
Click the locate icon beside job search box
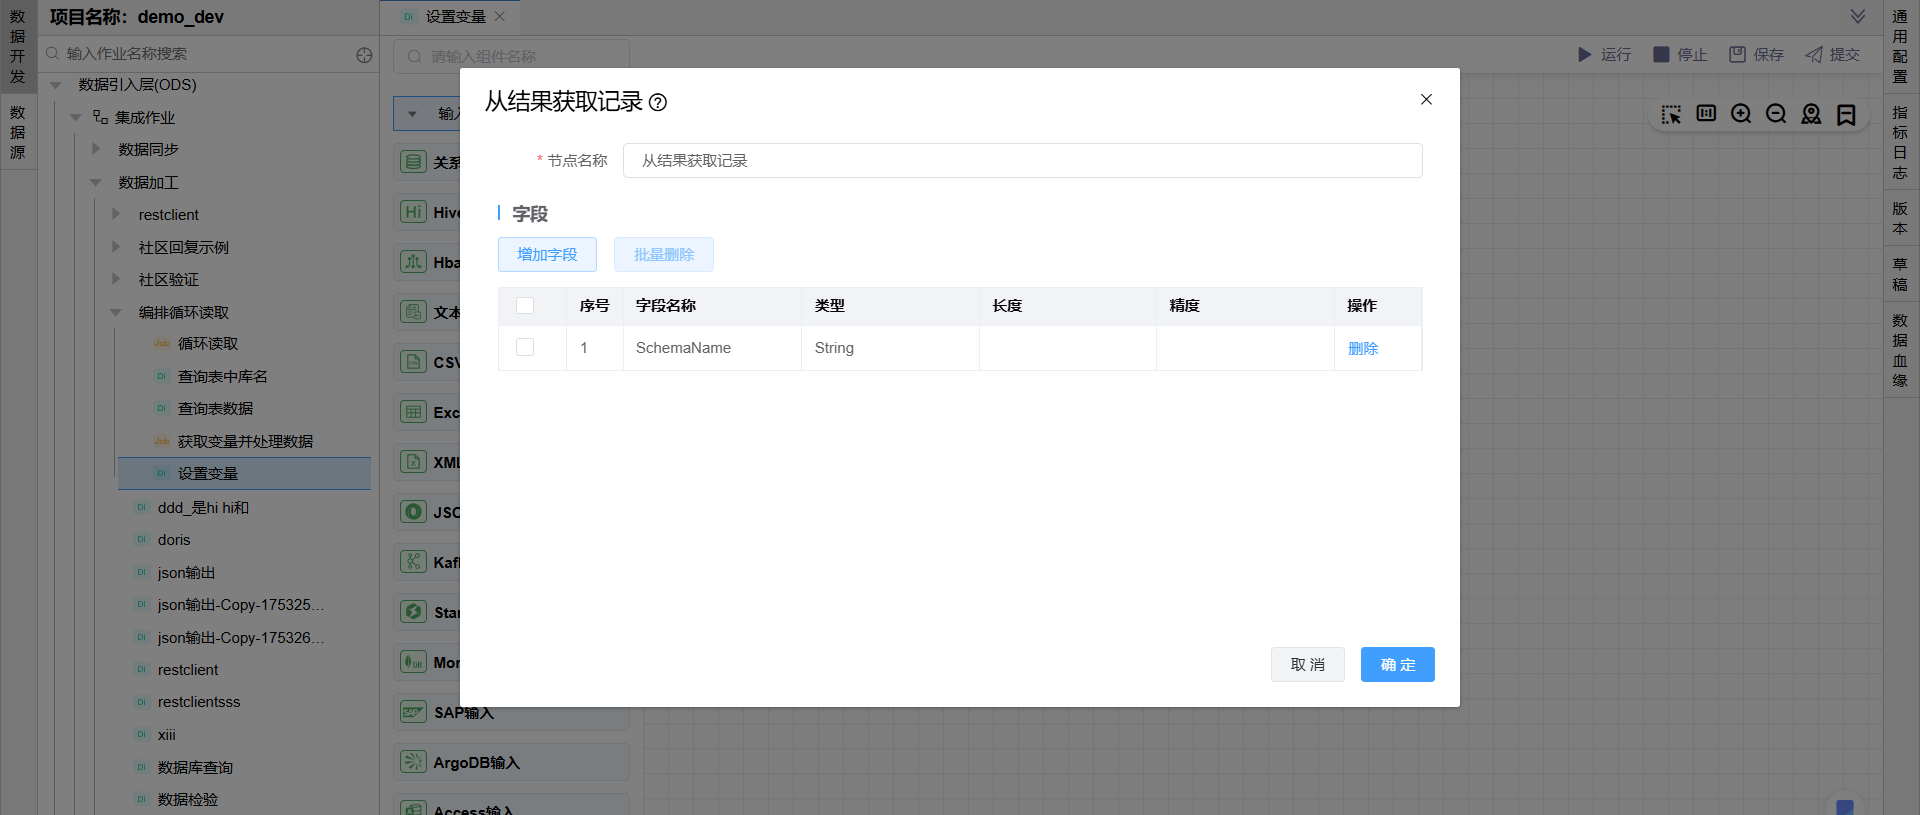tap(364, 55)
